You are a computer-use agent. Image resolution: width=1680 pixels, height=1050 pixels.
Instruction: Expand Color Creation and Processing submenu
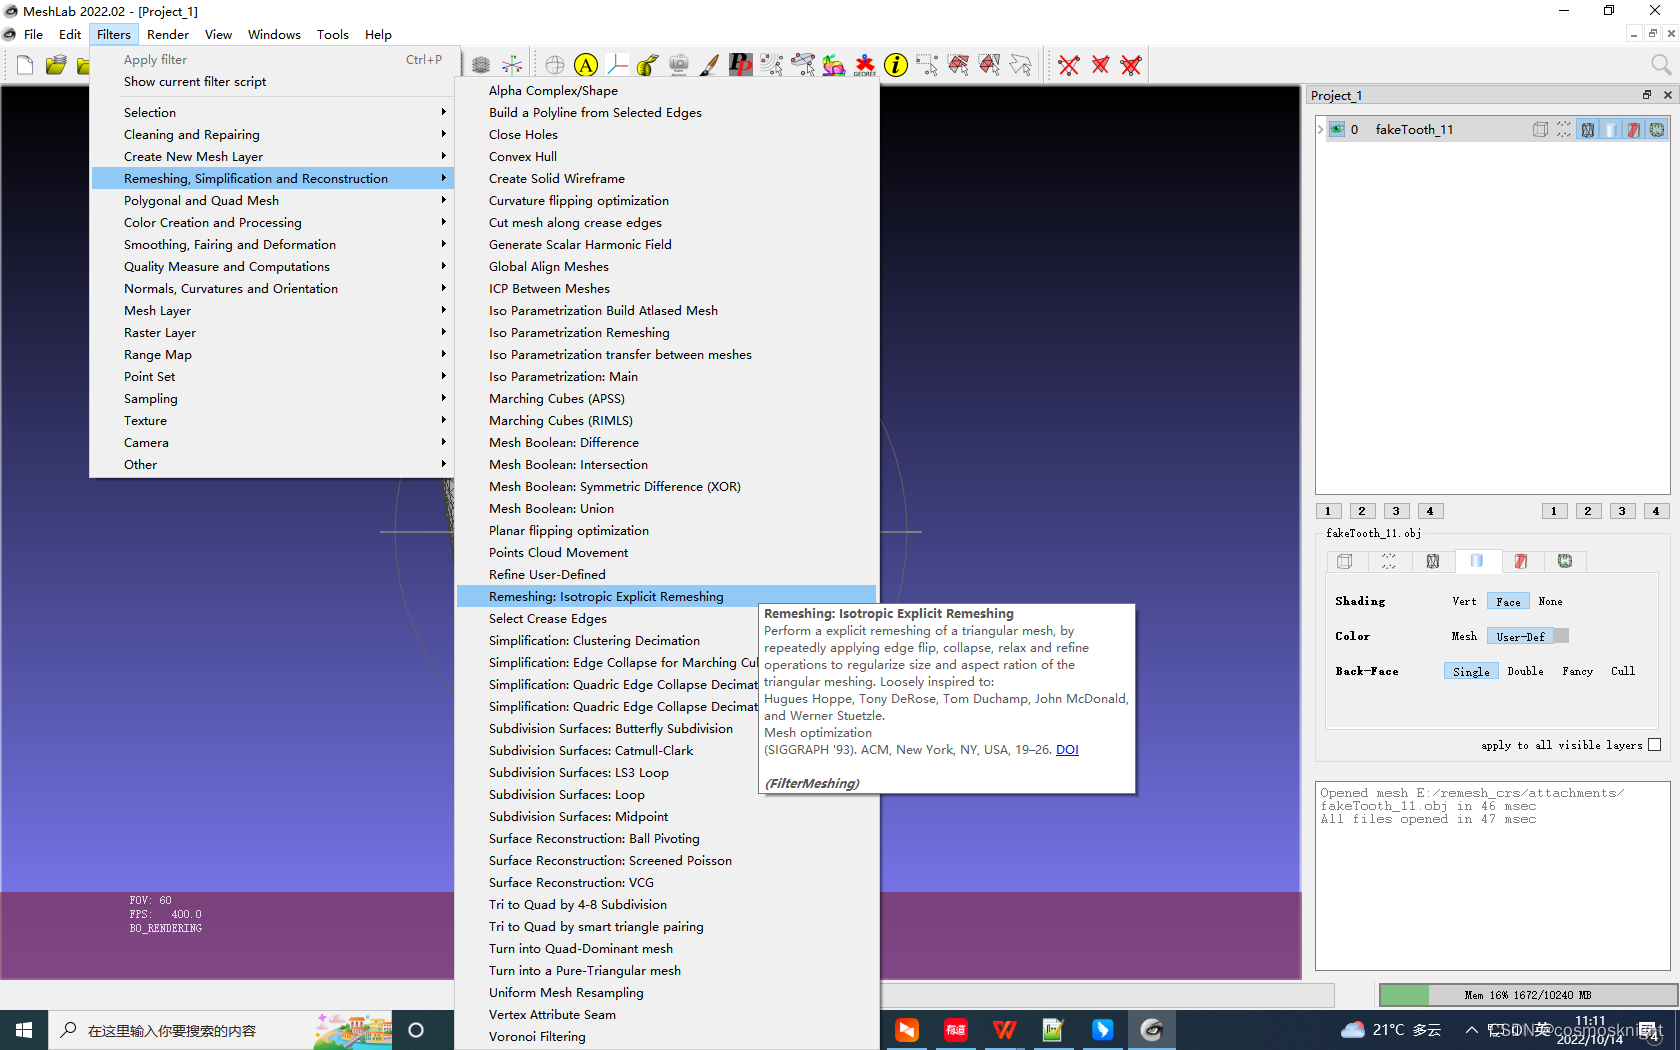tap(272, 222)
